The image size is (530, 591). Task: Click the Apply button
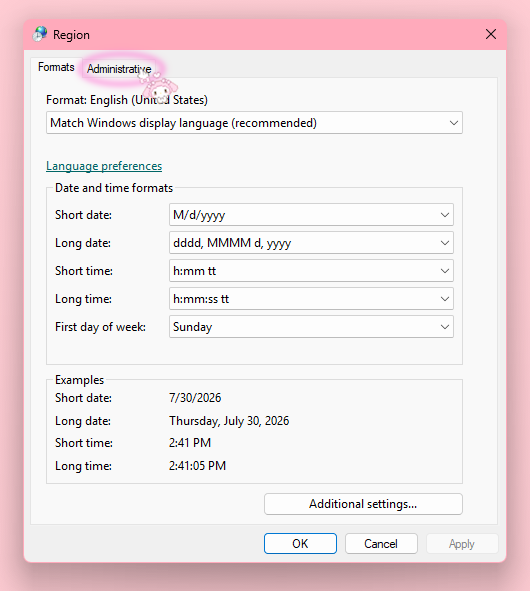(461, 544)
